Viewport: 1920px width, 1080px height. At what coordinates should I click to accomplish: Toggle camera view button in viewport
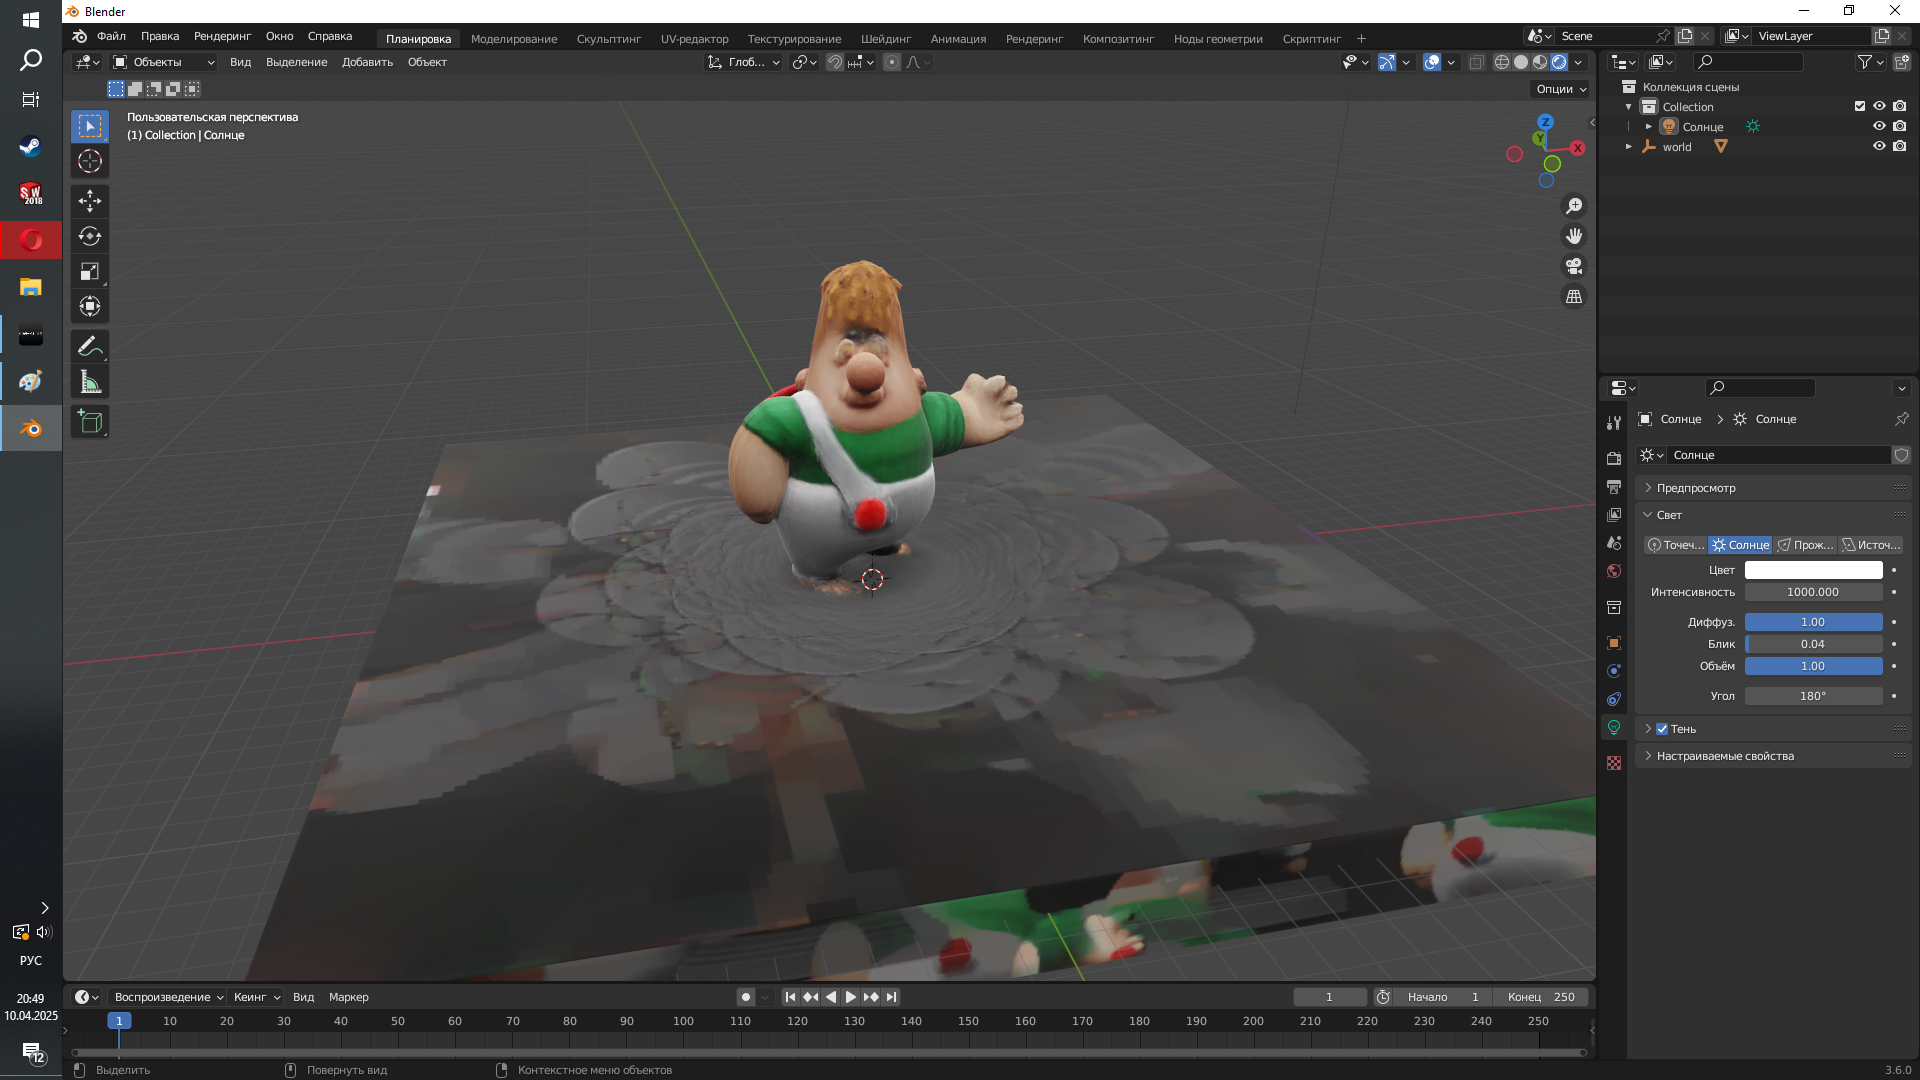pos(1574,266)
